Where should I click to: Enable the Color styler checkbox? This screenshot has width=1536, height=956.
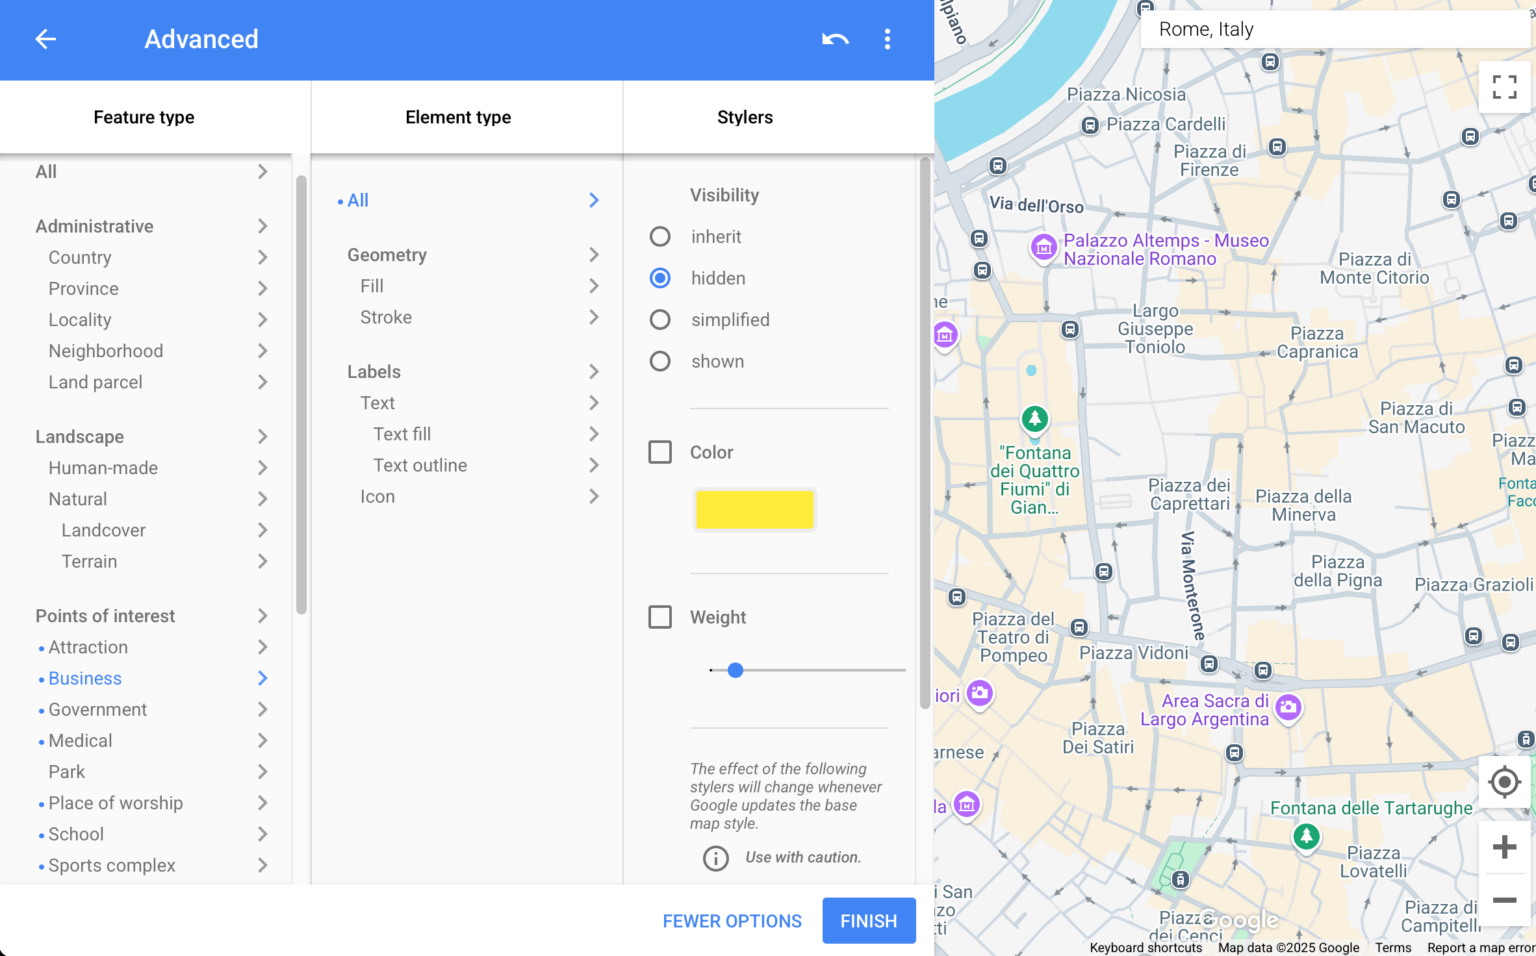click(660, 452)
